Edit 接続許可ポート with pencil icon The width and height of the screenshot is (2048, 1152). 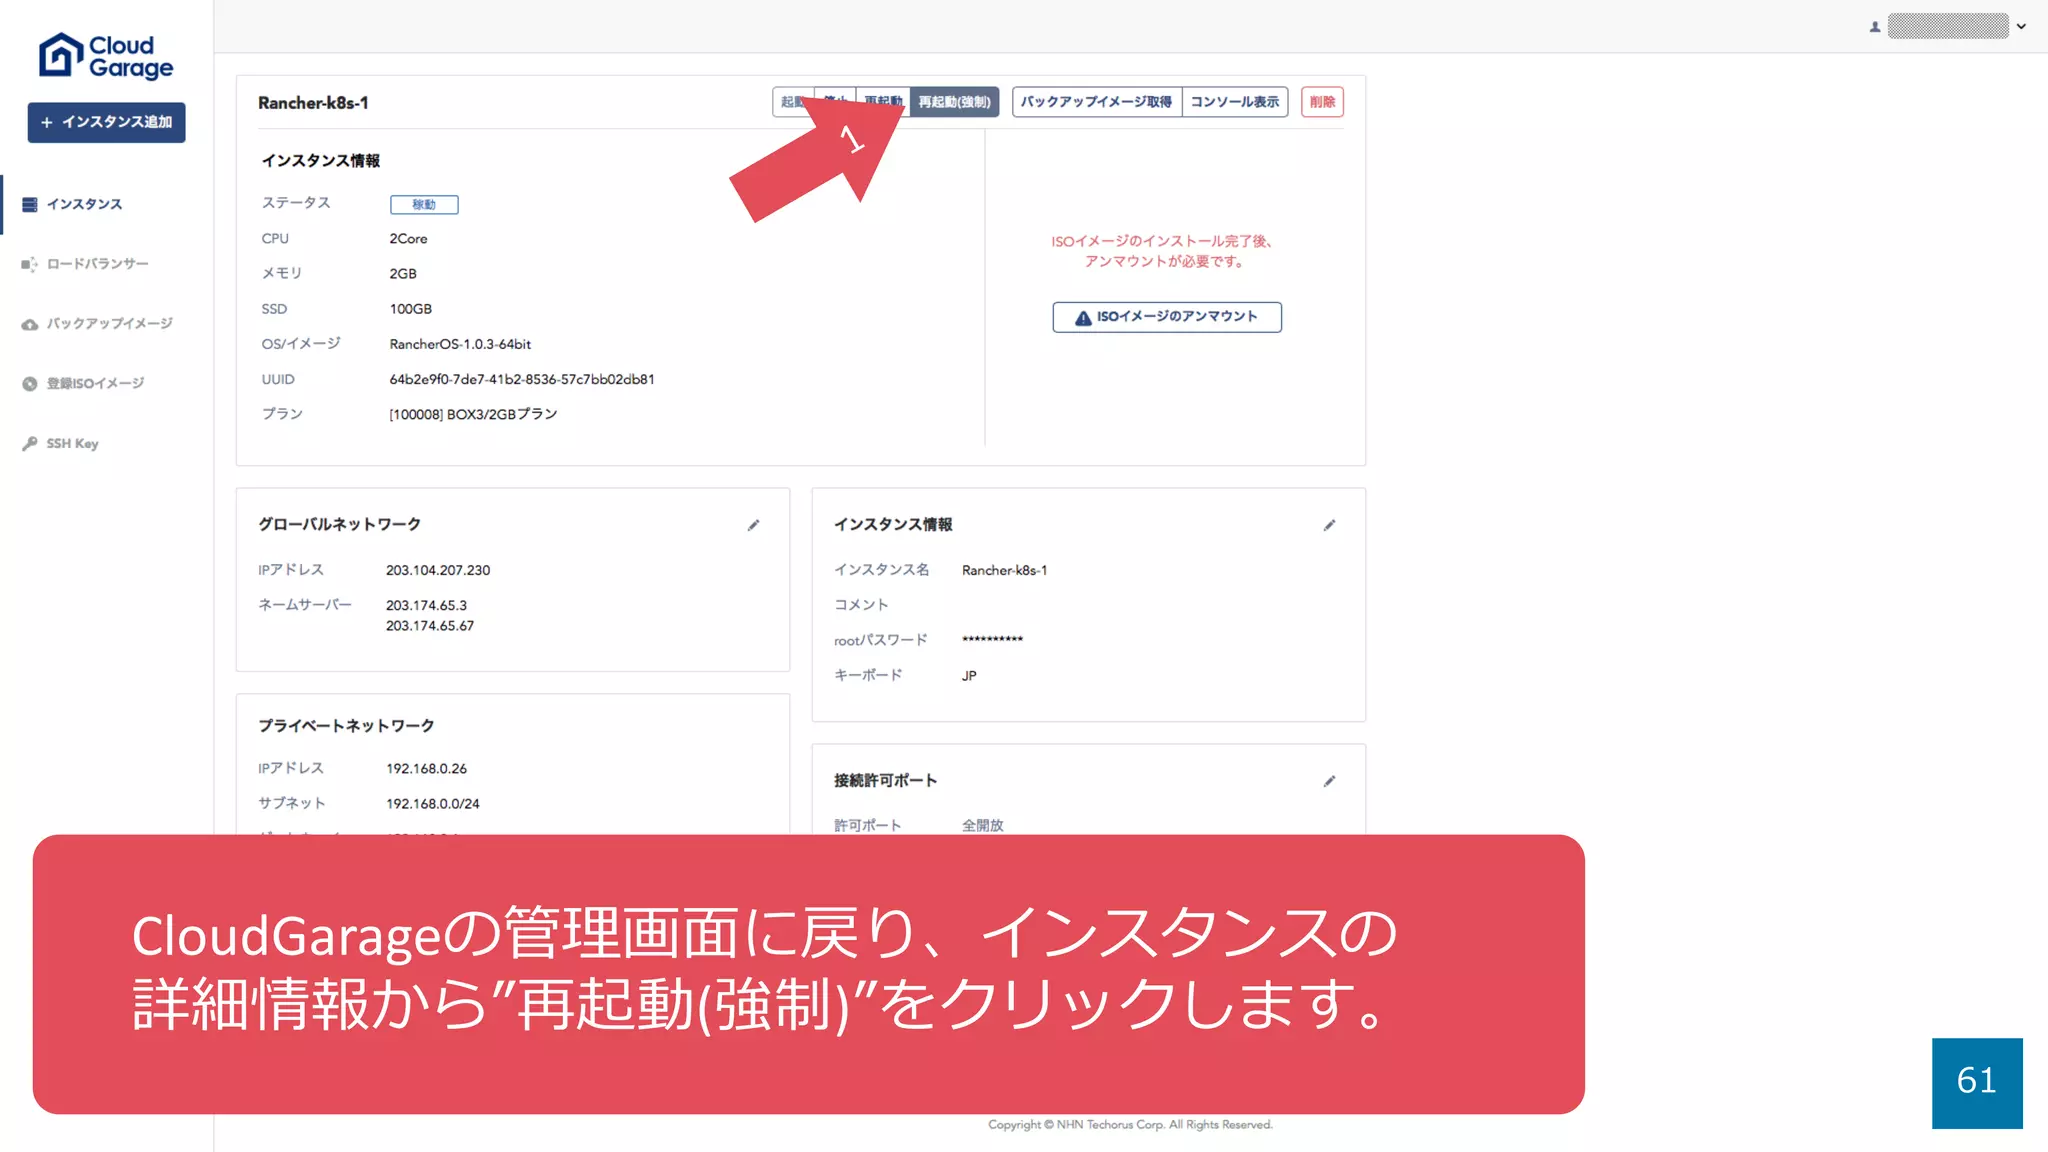click(x=1330, y=781)
